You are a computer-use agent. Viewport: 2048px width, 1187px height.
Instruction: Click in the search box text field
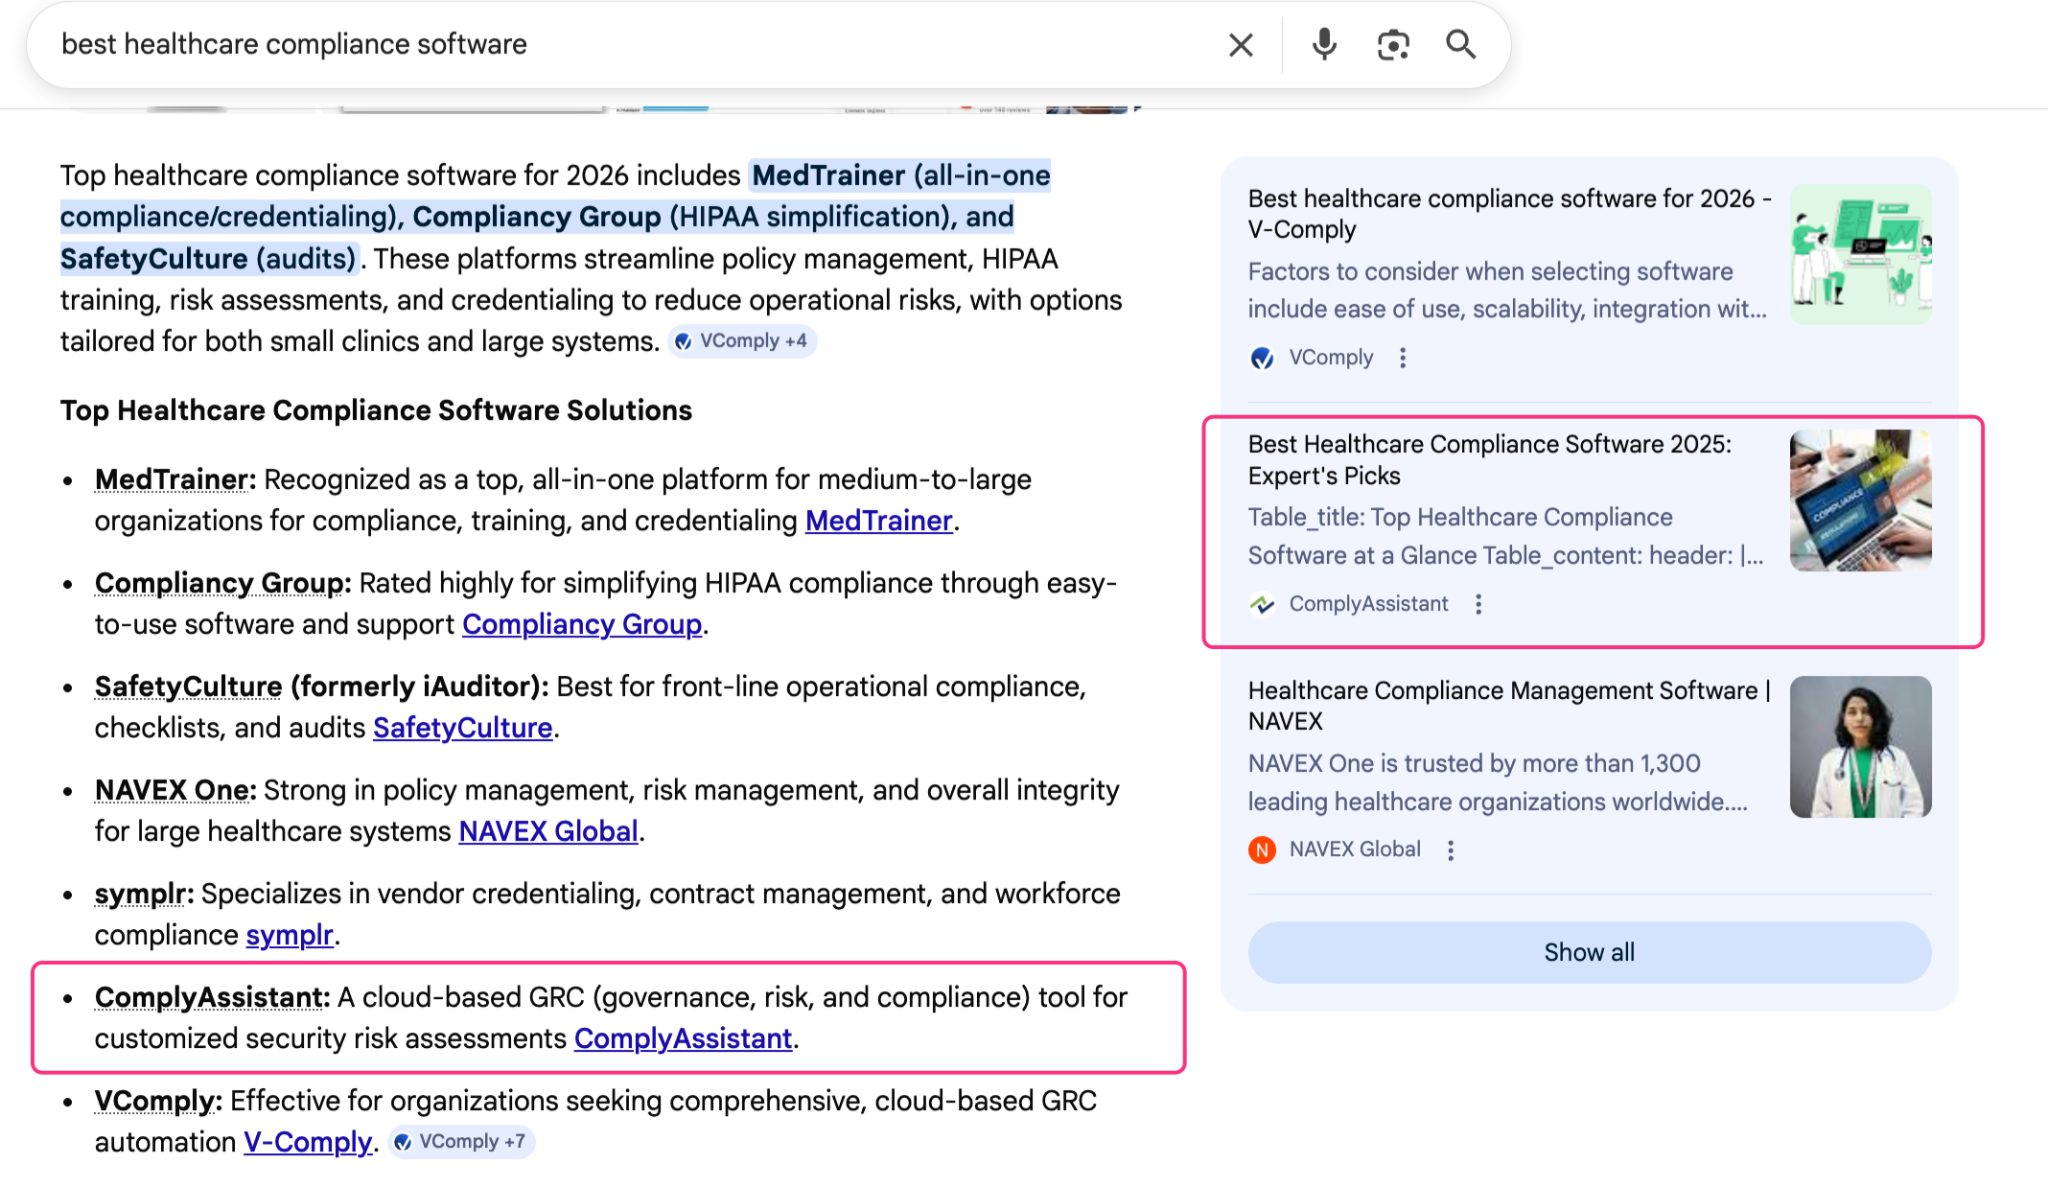[630, 45]
